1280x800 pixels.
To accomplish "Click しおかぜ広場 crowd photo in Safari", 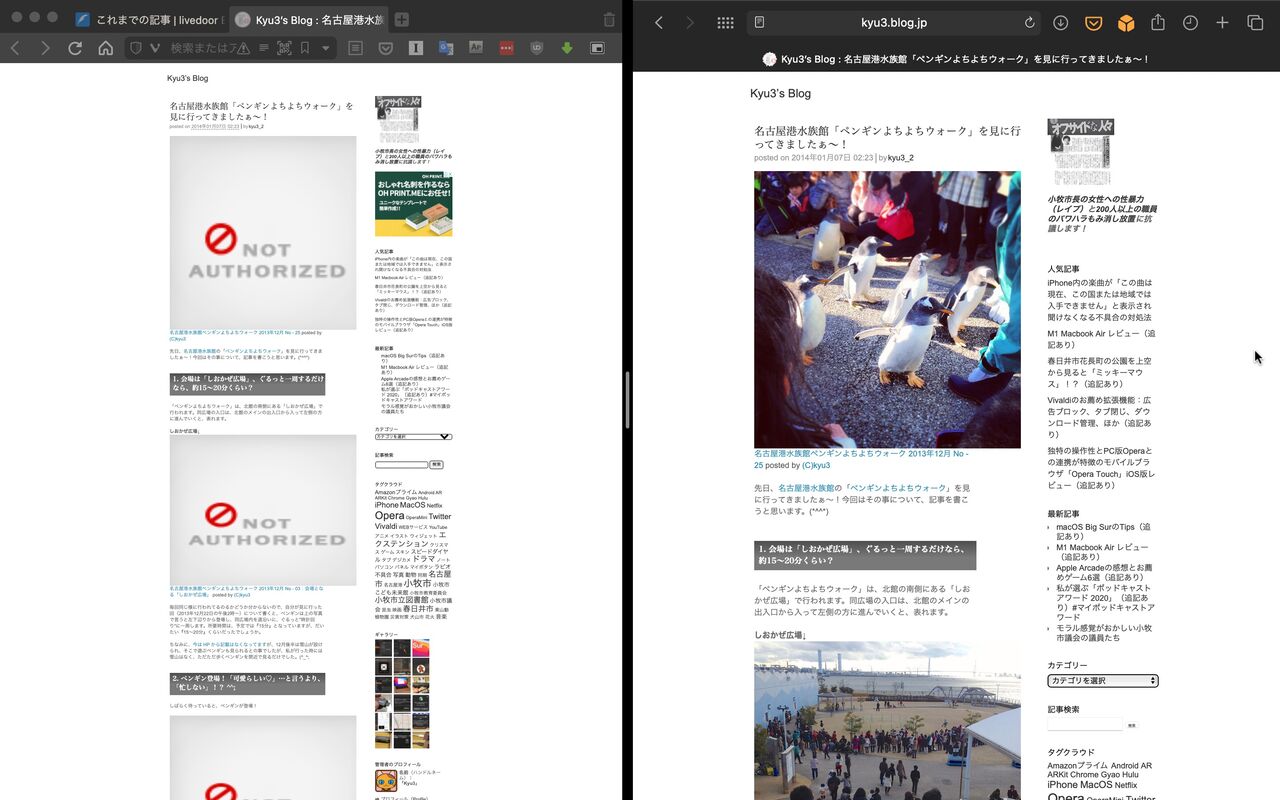I will 887,720.
